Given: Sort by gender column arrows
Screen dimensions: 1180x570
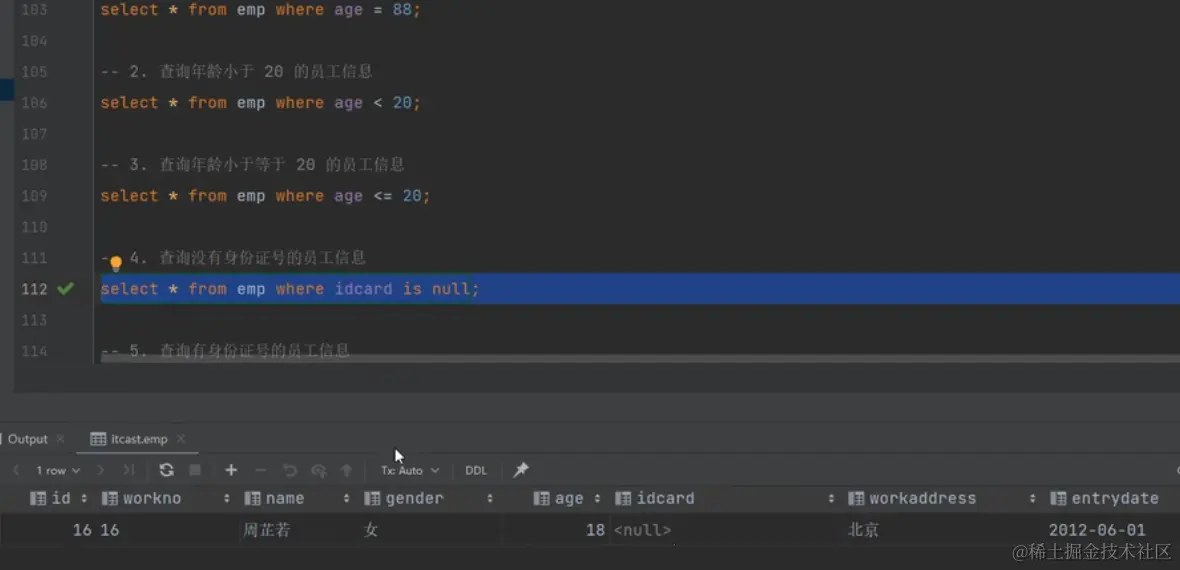Looking at the screenshot, I should (490, 498).
